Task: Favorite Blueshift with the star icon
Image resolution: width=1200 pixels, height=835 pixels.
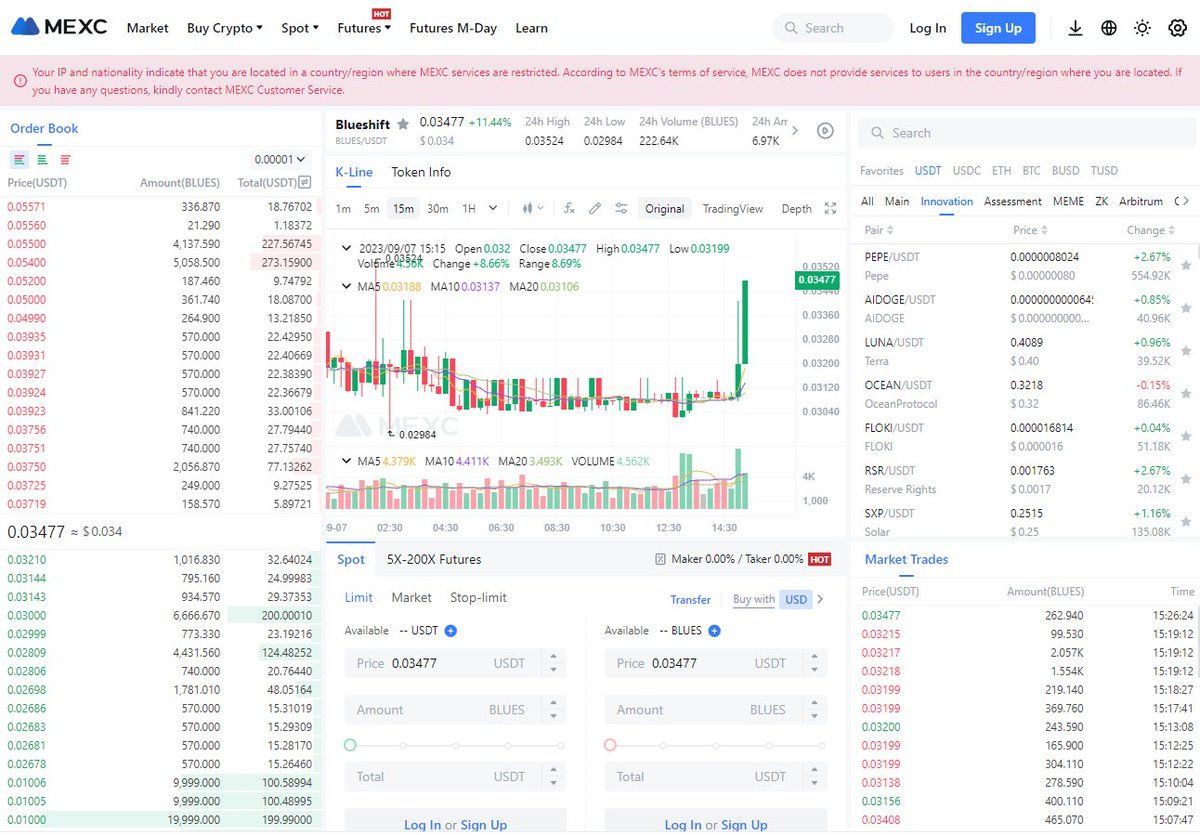Action: point(403,124)
